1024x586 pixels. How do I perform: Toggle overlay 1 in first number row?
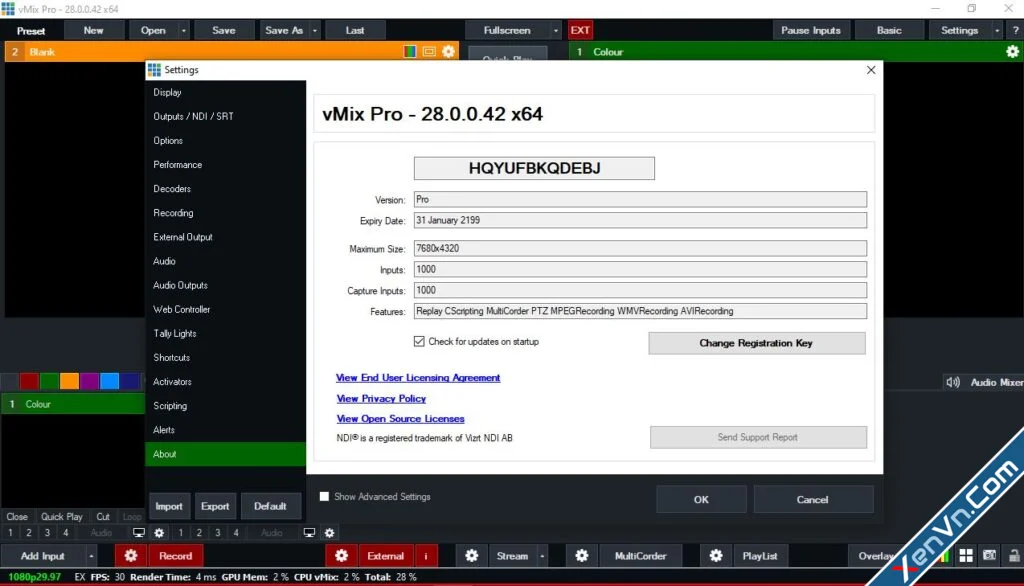click(x=10, y=533)
